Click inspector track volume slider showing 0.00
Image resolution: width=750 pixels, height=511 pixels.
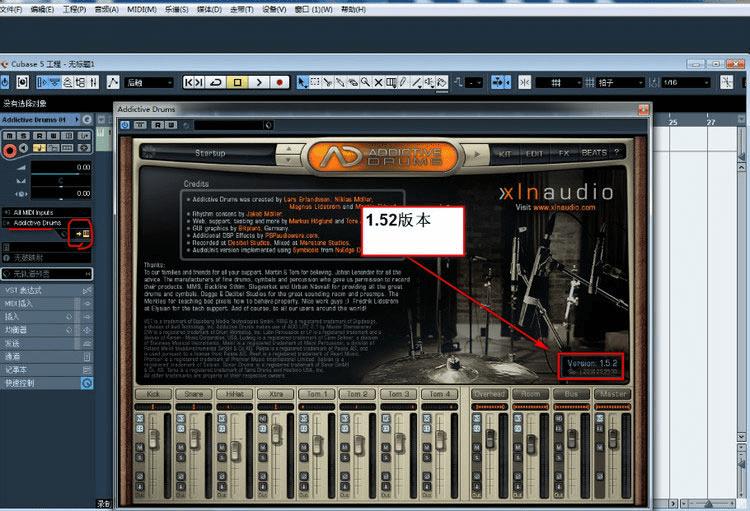(x=61, y=167)
